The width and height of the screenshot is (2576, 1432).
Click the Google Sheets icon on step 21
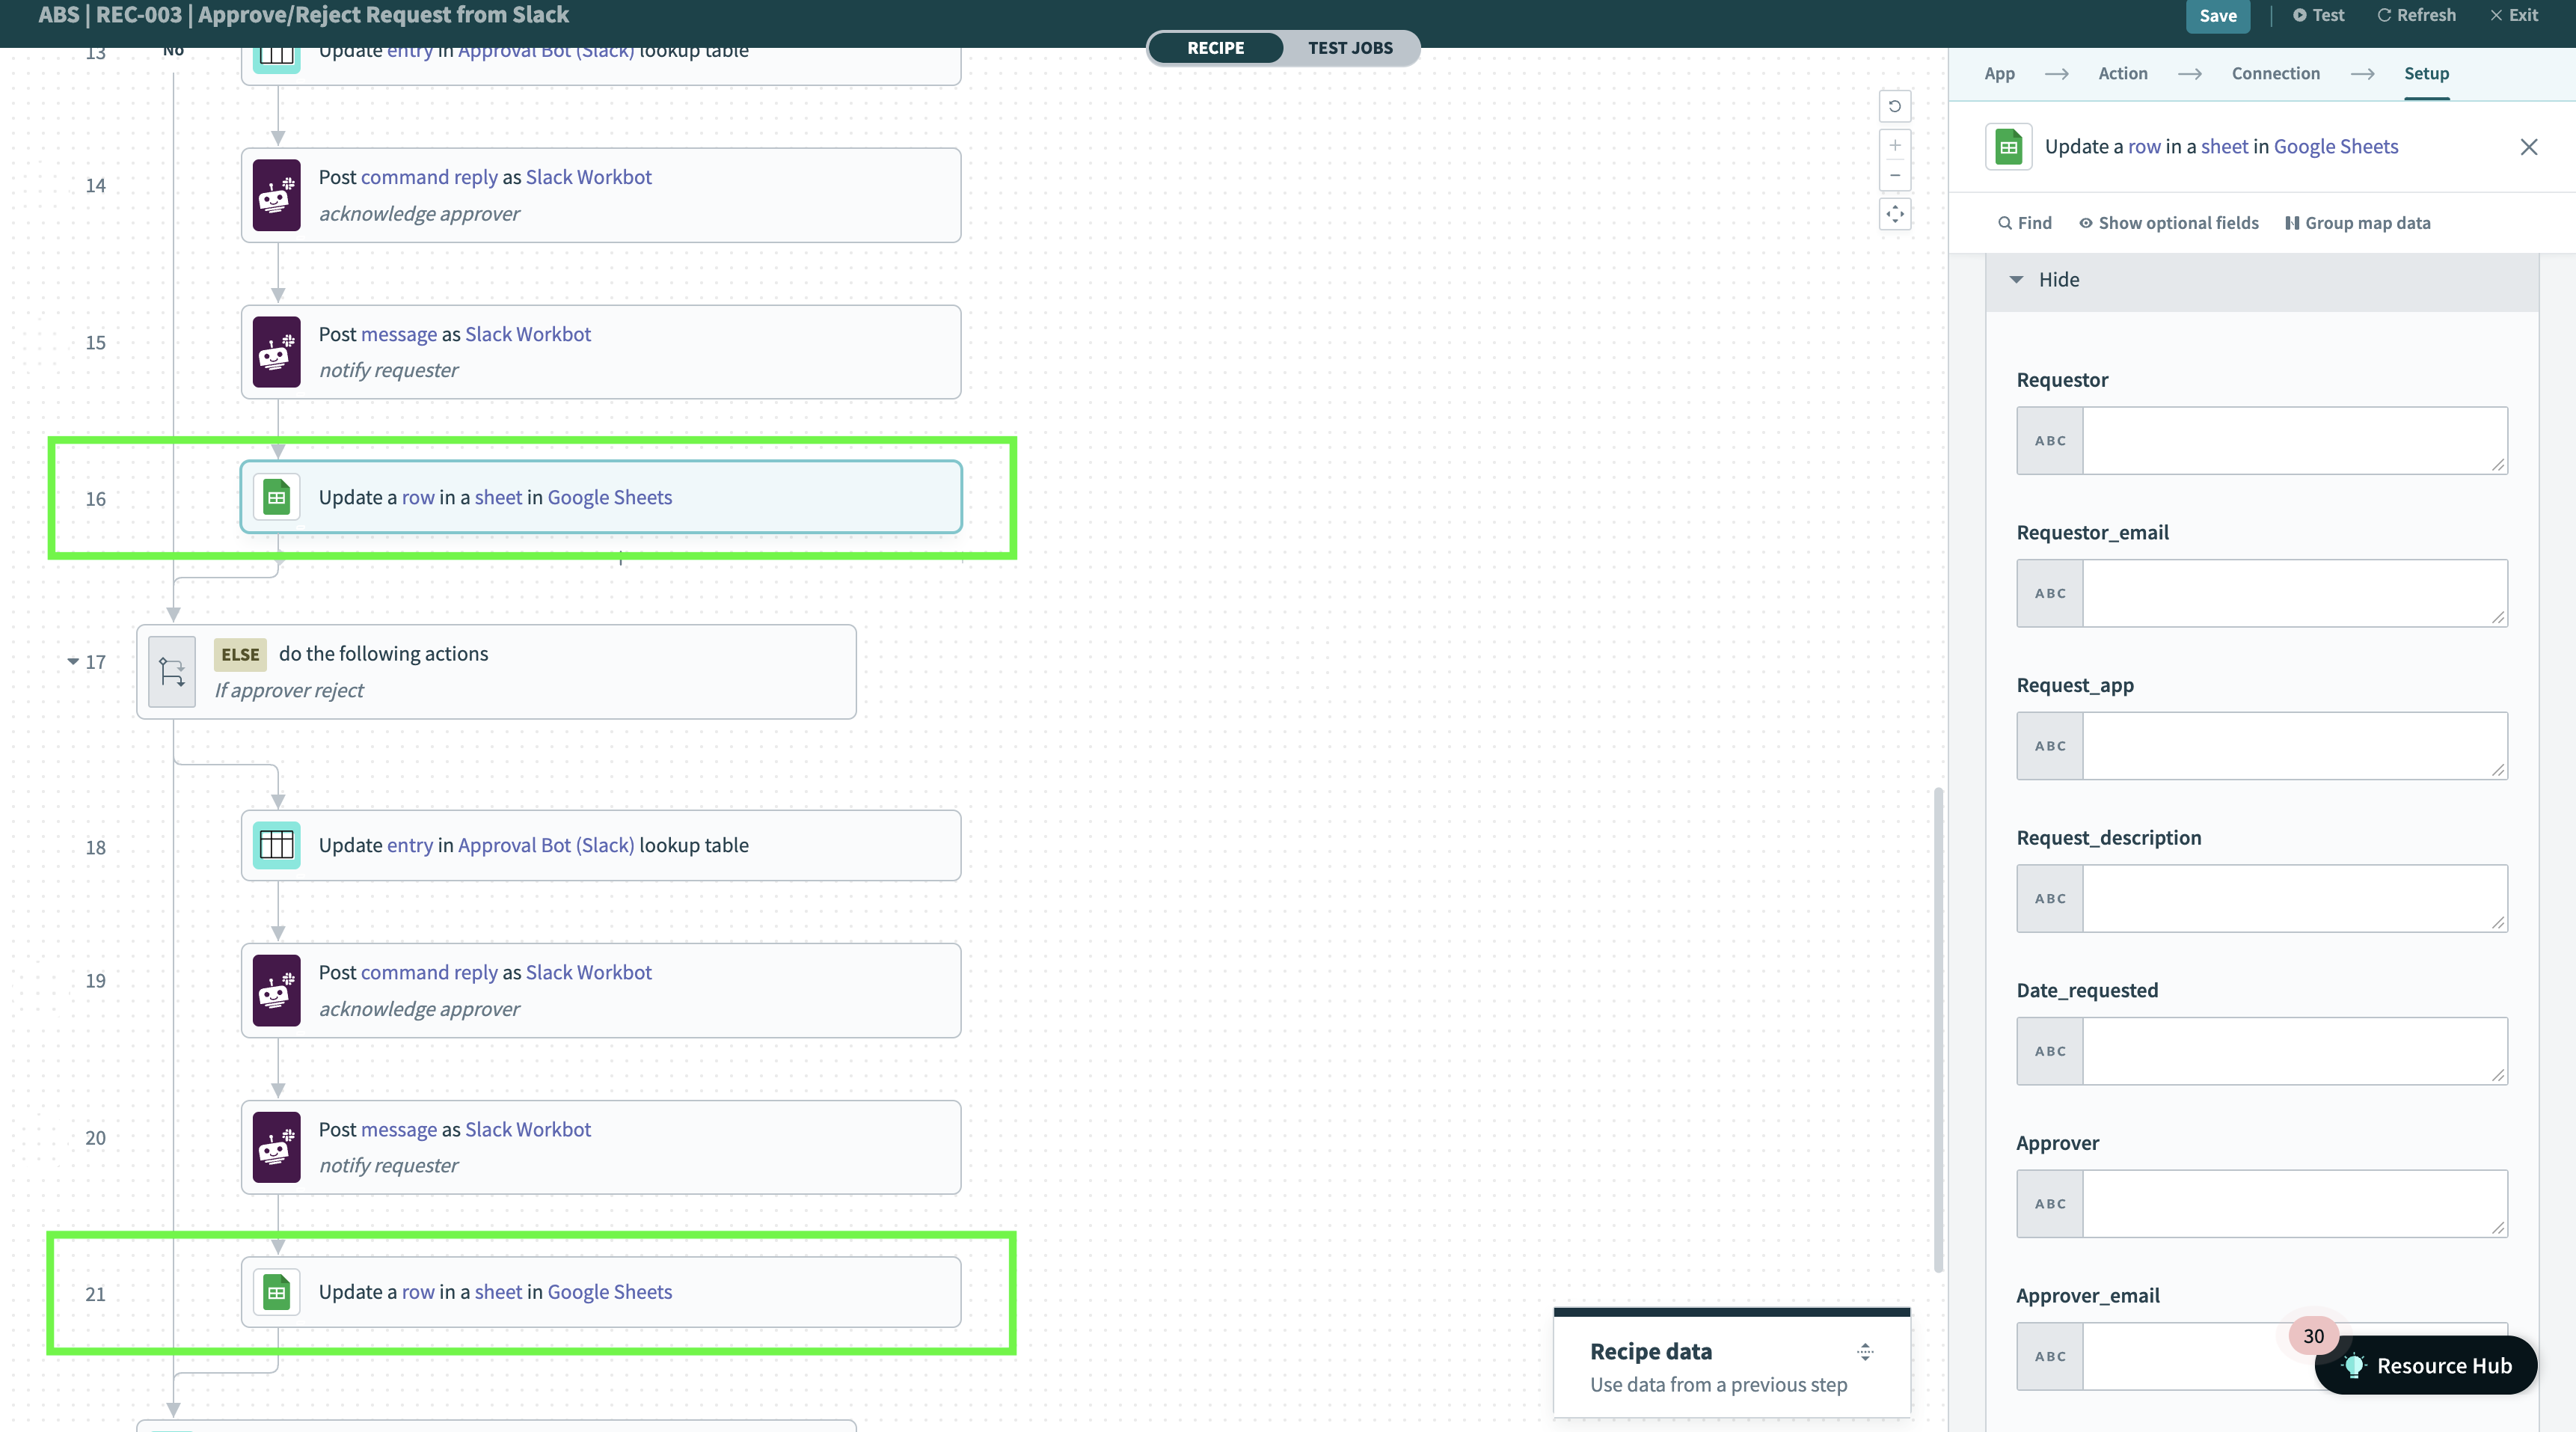(x=275, y=1291)
